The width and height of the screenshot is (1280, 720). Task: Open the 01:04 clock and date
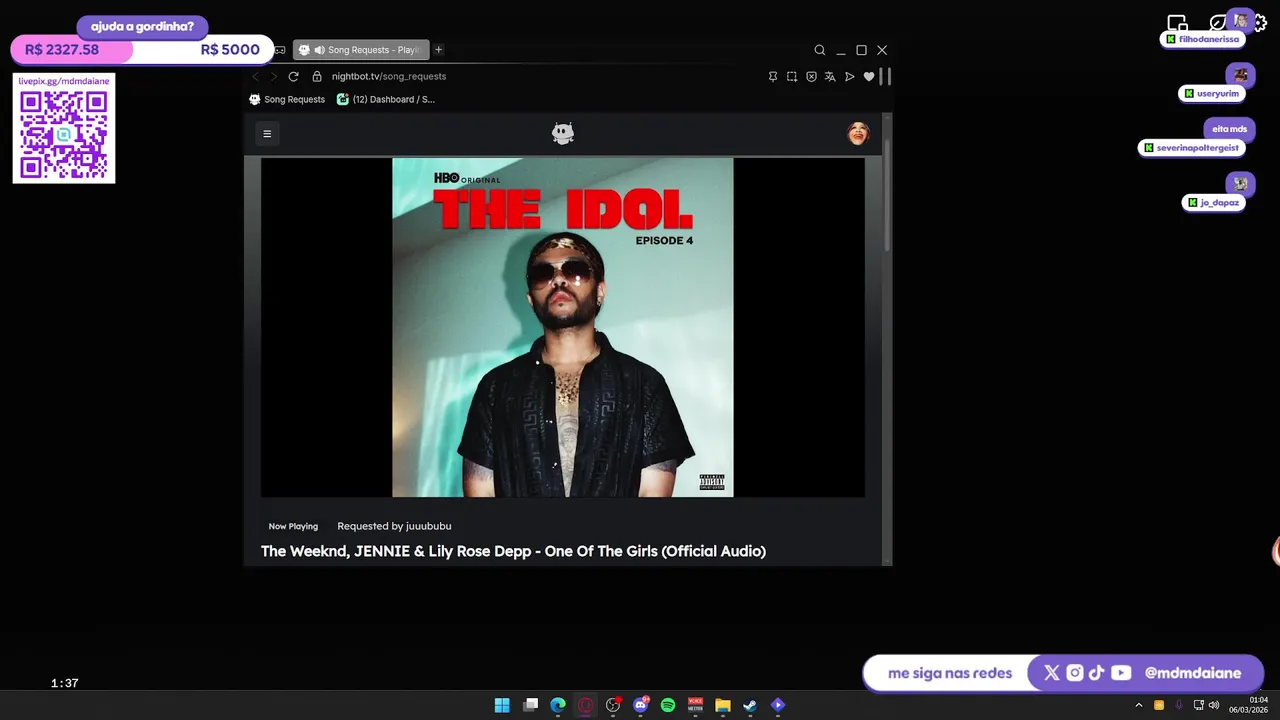pyautogui.click(x=1249, y=705)
